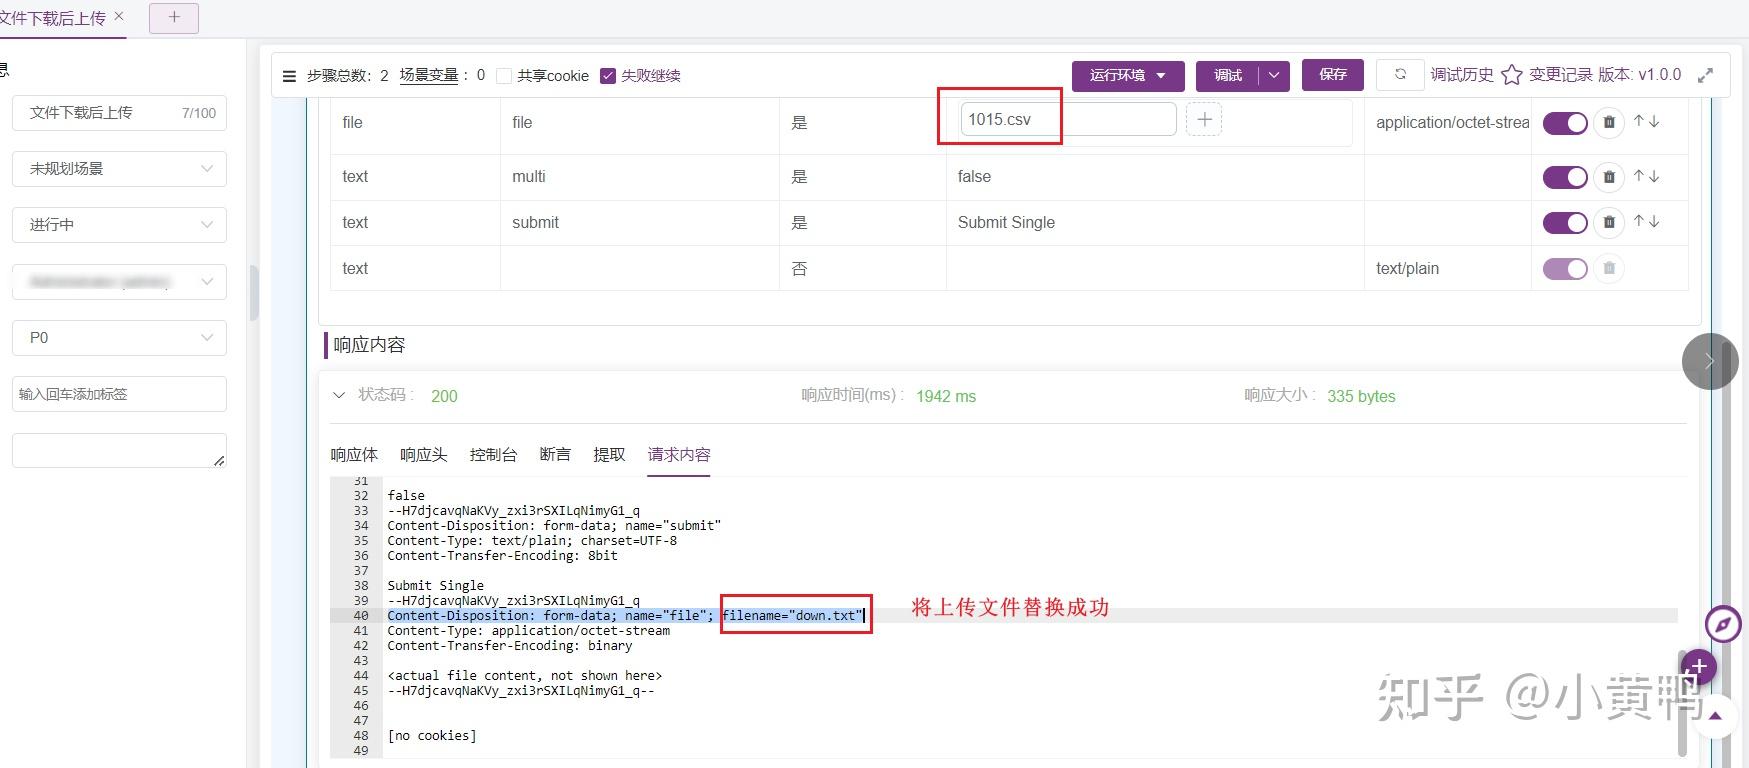Click the 版本: v1.0.0 label
Image resolution: width=1749 pixels, height=768 pixels.
(1640, 75)
